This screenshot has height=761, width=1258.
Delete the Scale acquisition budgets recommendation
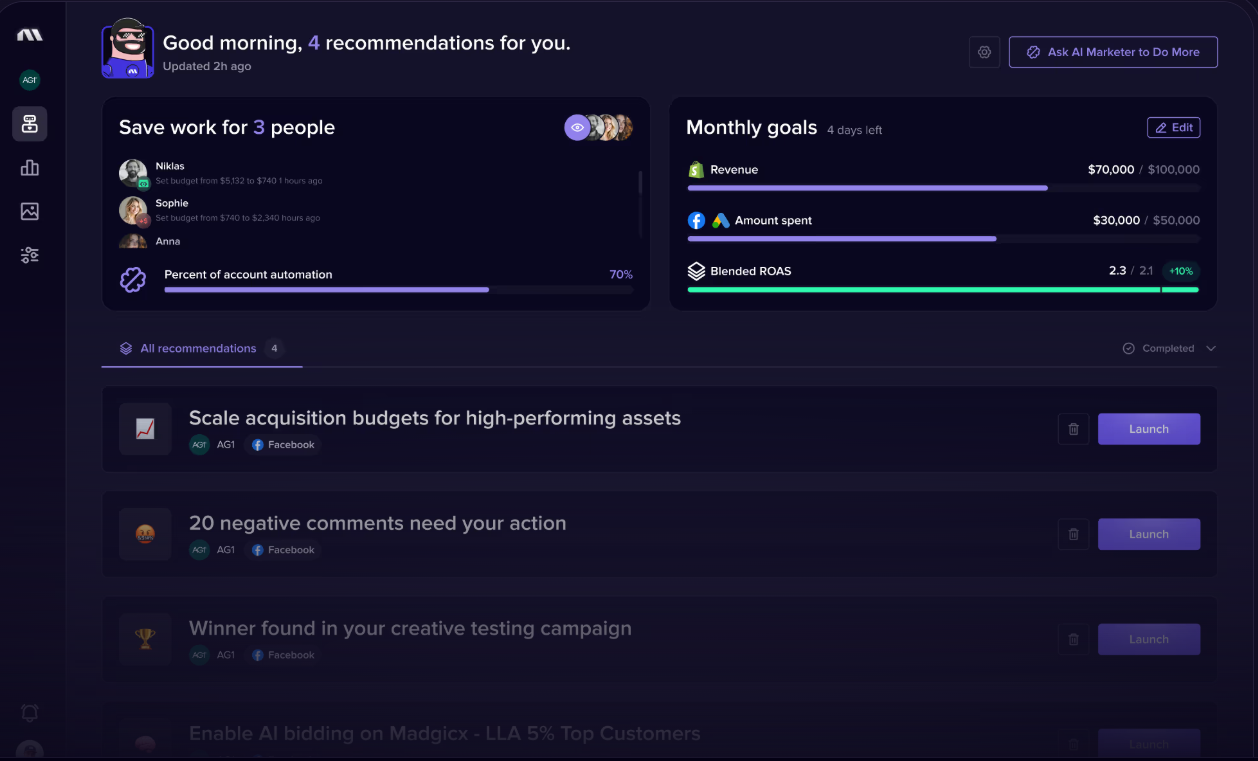[1073, 429]
